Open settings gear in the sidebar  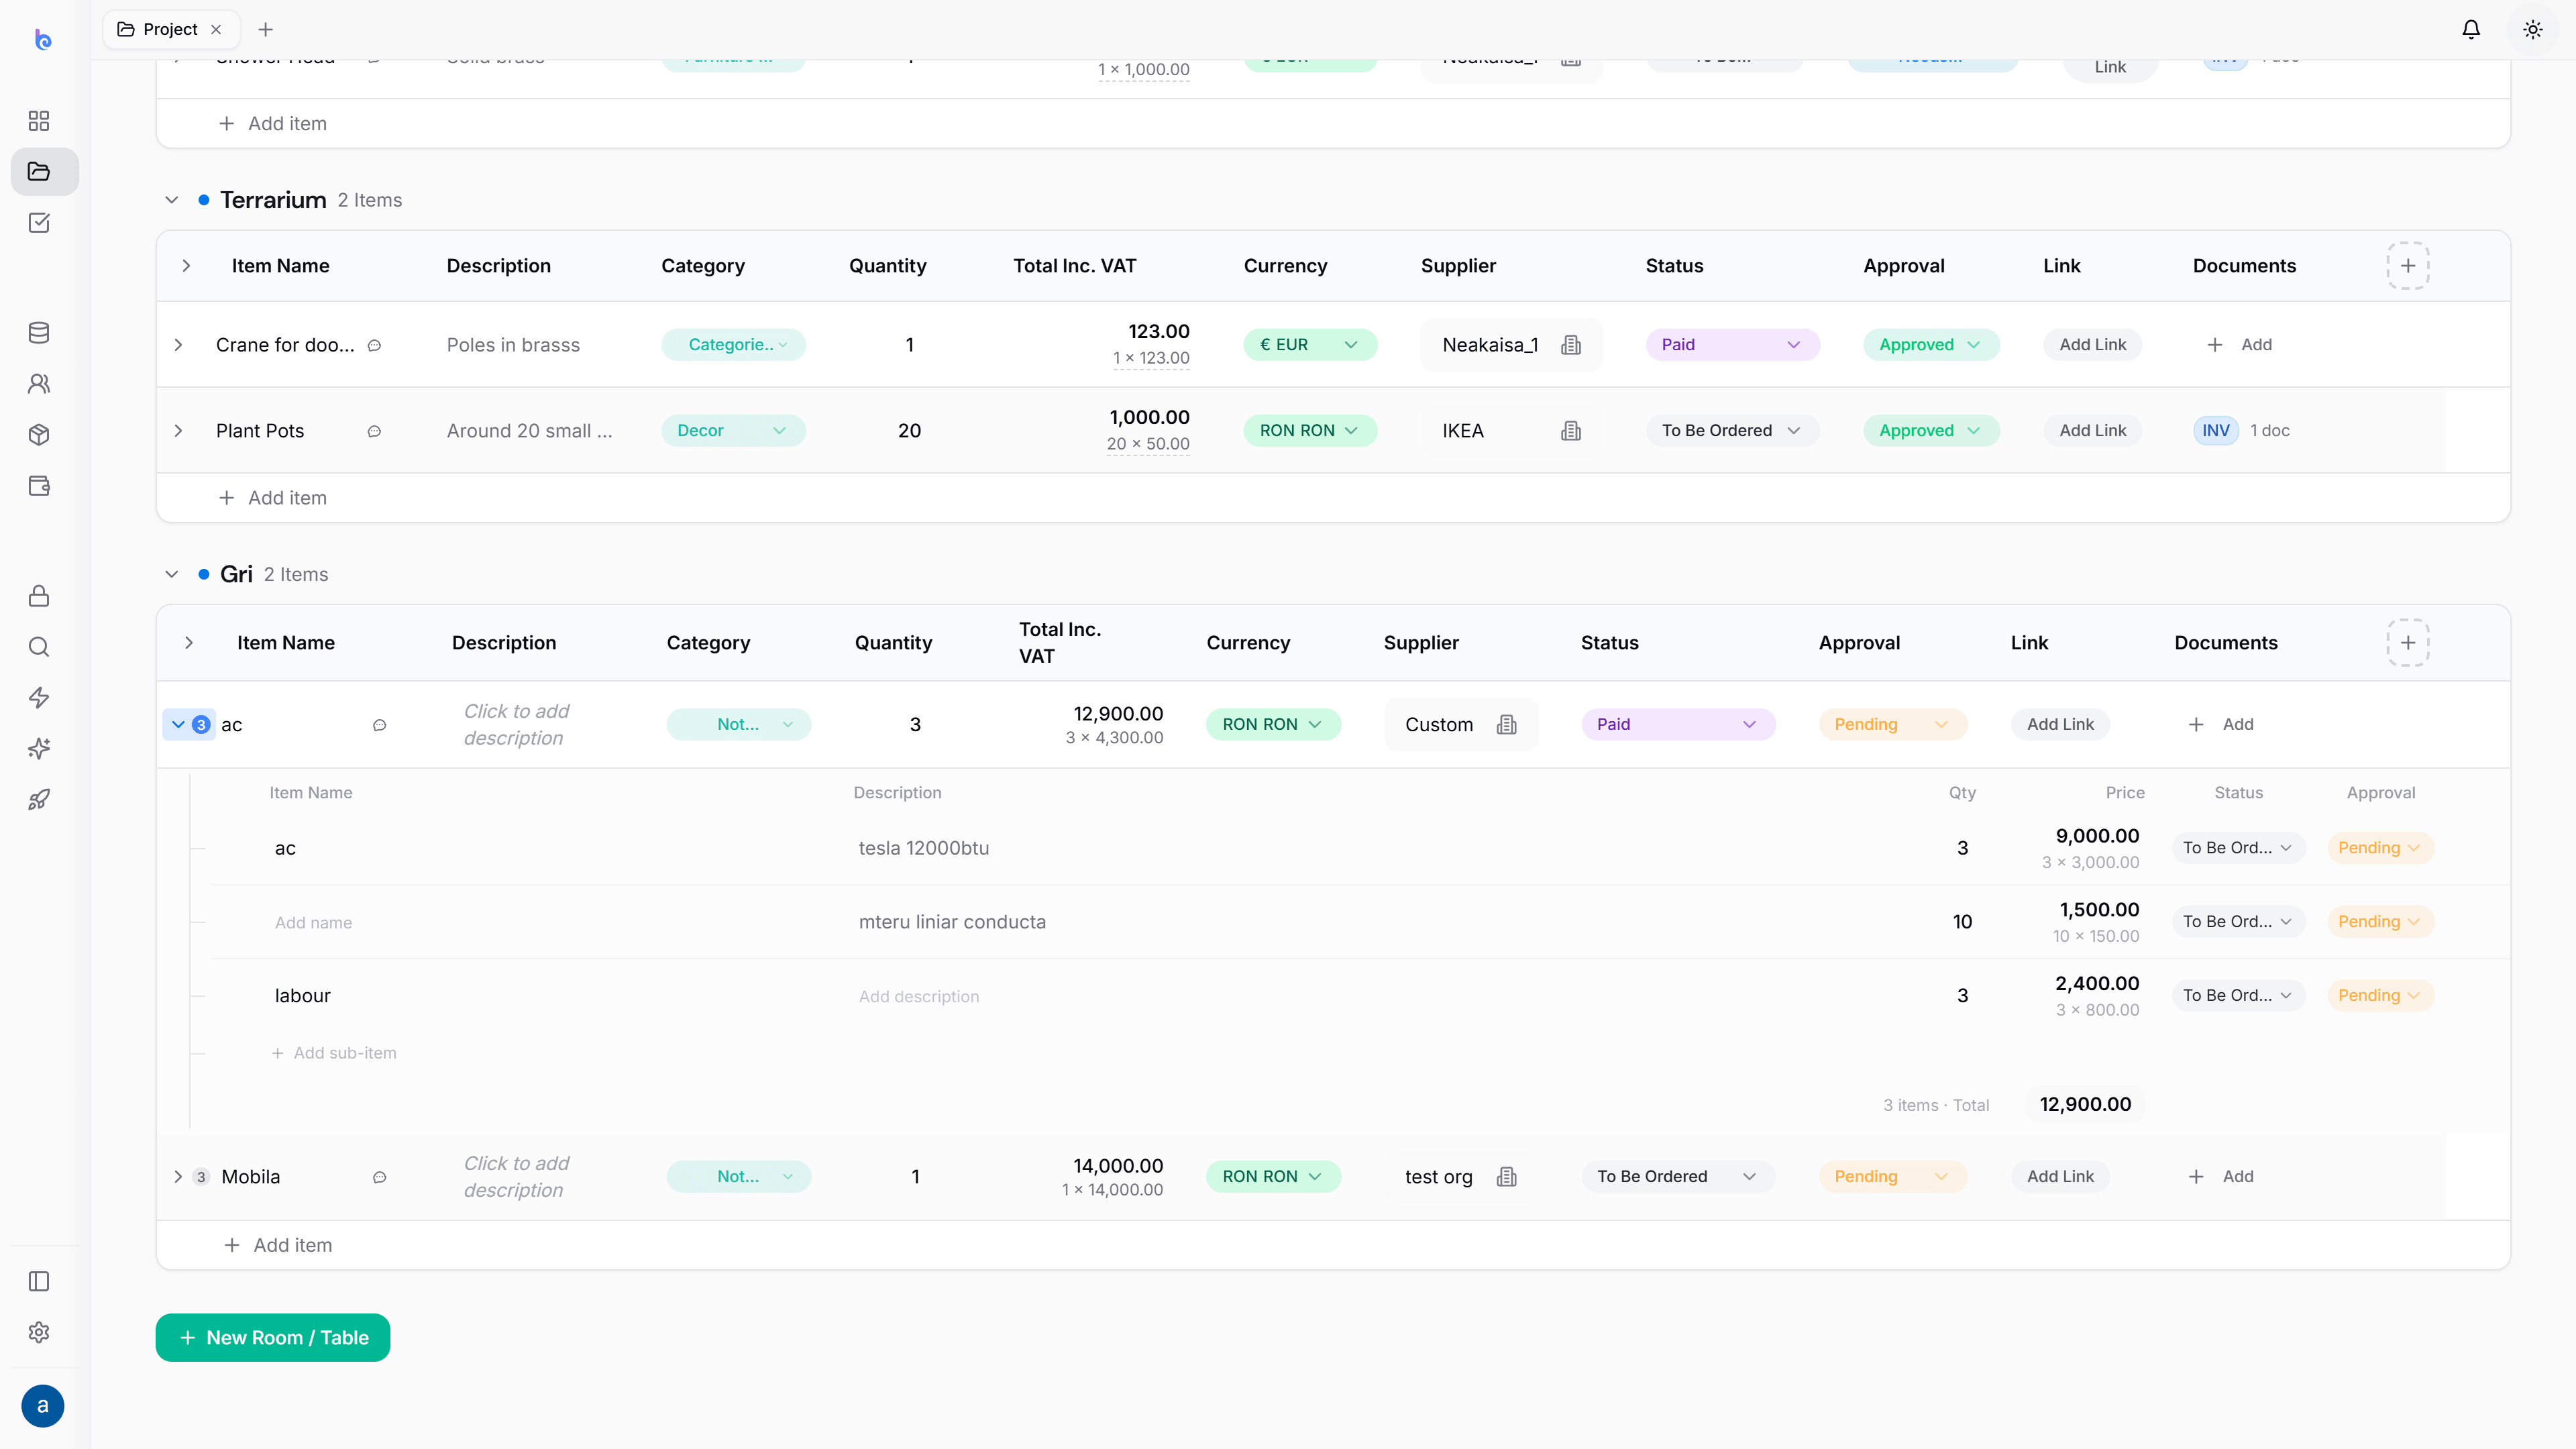pos(39,1333)
